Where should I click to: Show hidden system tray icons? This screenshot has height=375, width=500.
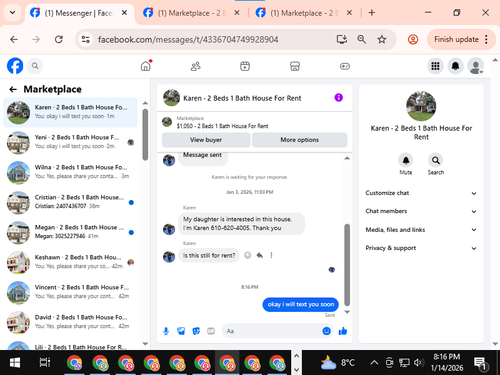374,362
